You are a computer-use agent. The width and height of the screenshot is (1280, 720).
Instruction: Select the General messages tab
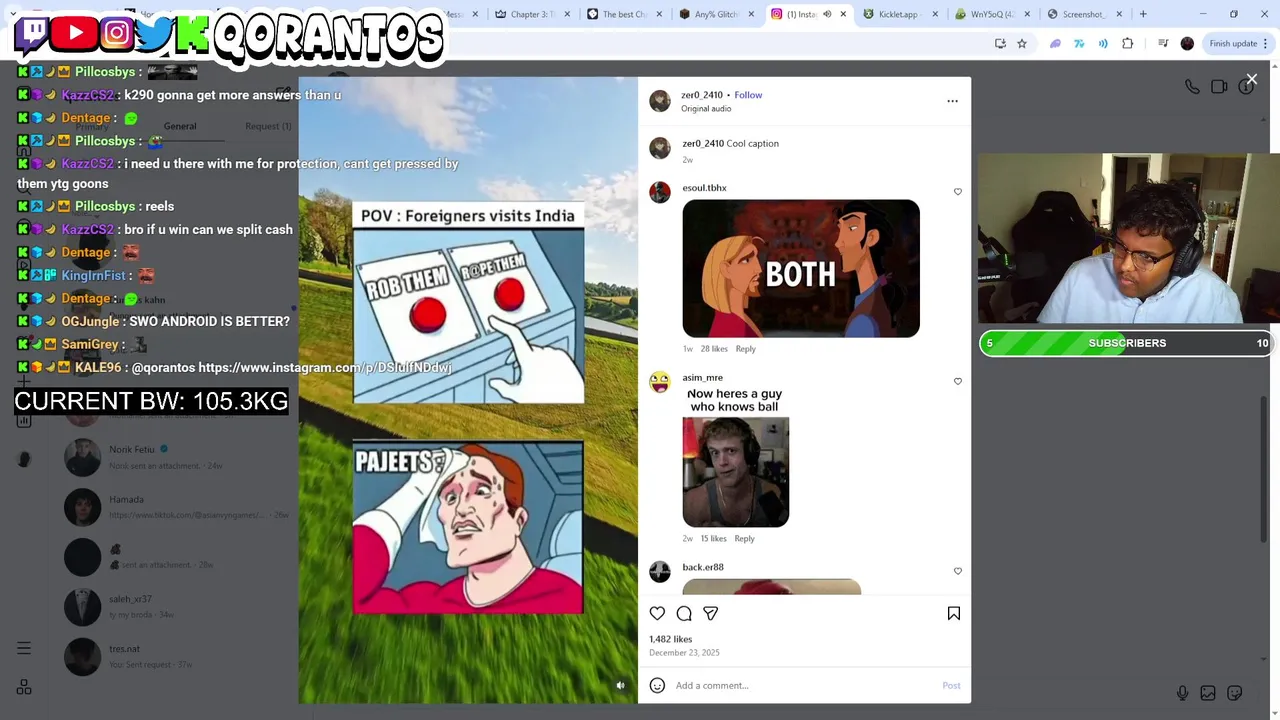[x=180, y=126]
